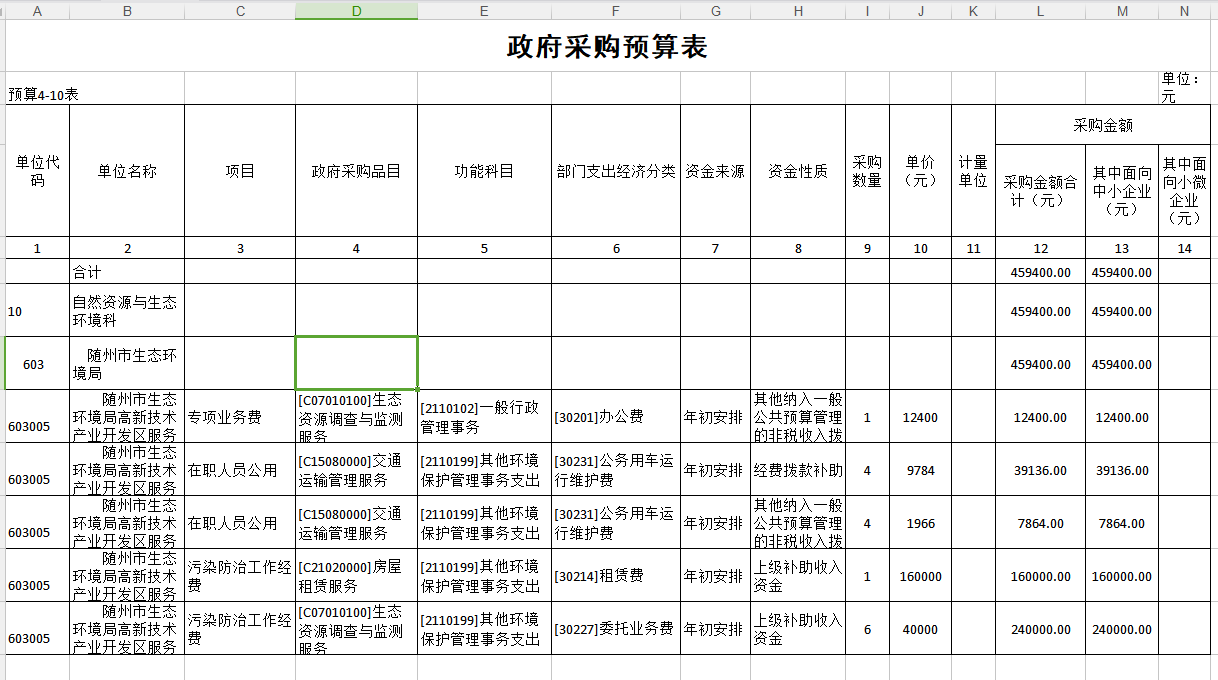Click the unit price 1966 cell
Image resolution: width=1218 pixels, height=680 pixels.
coord(920,523)
